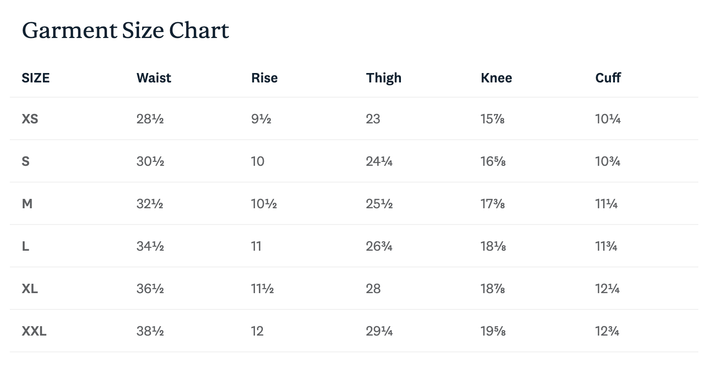This screenshot has height=379, width=720.
Task: Select the SIZE column header
Action: click(x=35, y=78)
